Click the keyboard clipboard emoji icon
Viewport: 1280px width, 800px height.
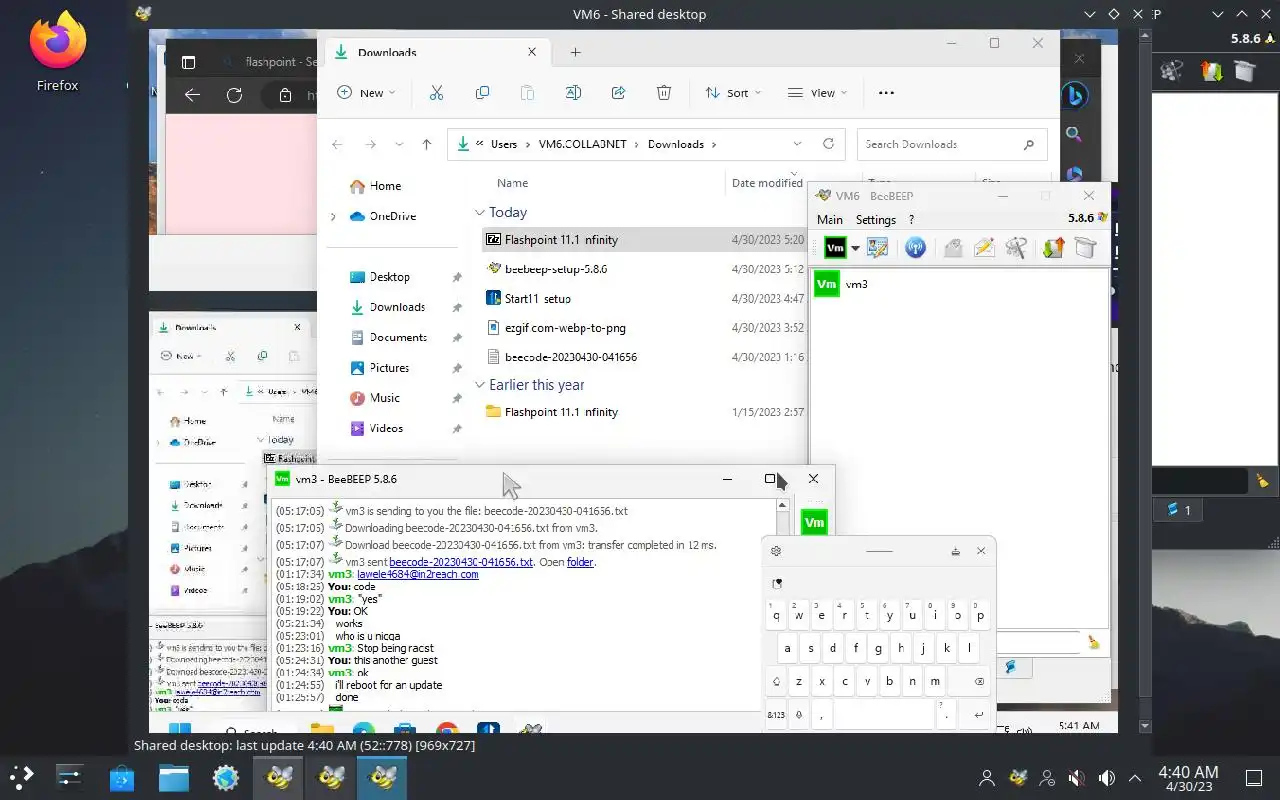[x=777, y=583]
